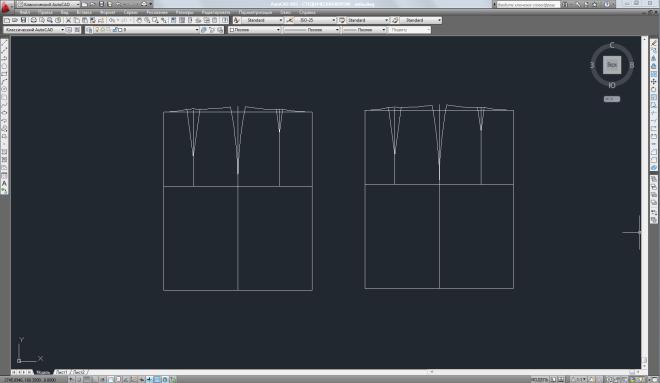Click the Plot printer icon in Standard toolbar

34,20
